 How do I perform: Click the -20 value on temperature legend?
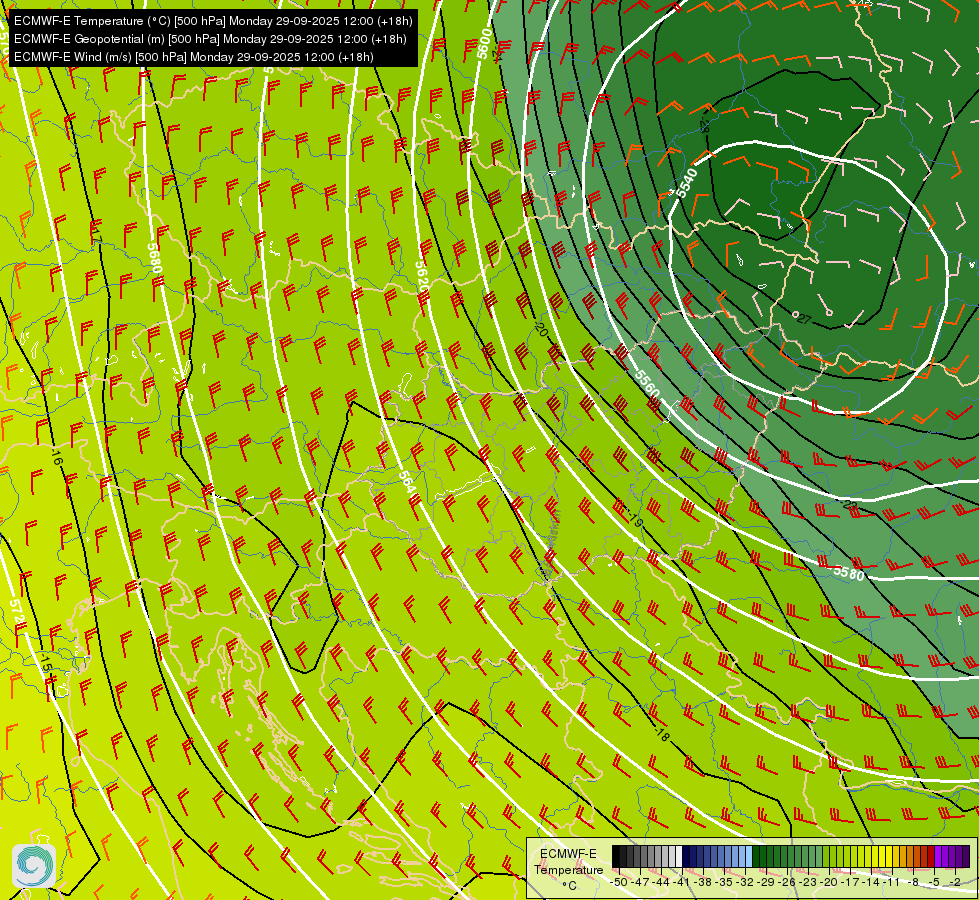830,881
